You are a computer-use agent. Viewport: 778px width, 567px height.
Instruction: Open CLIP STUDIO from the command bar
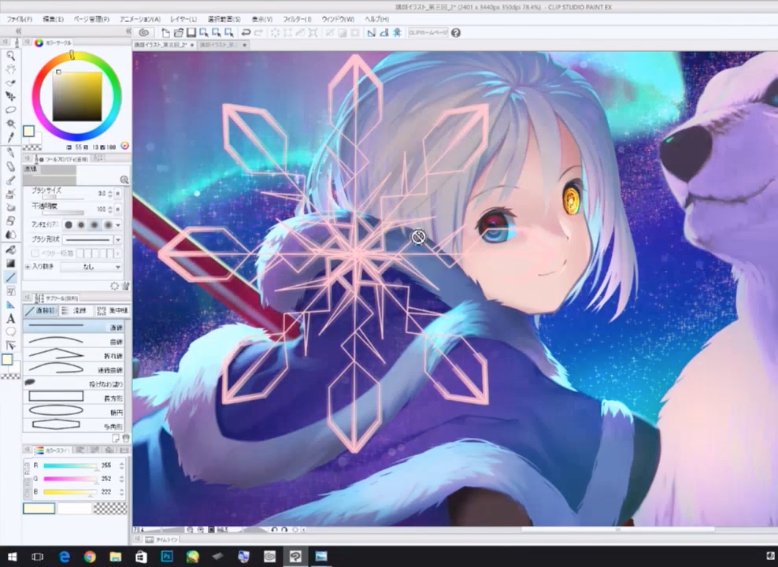[x=144, y=33]
